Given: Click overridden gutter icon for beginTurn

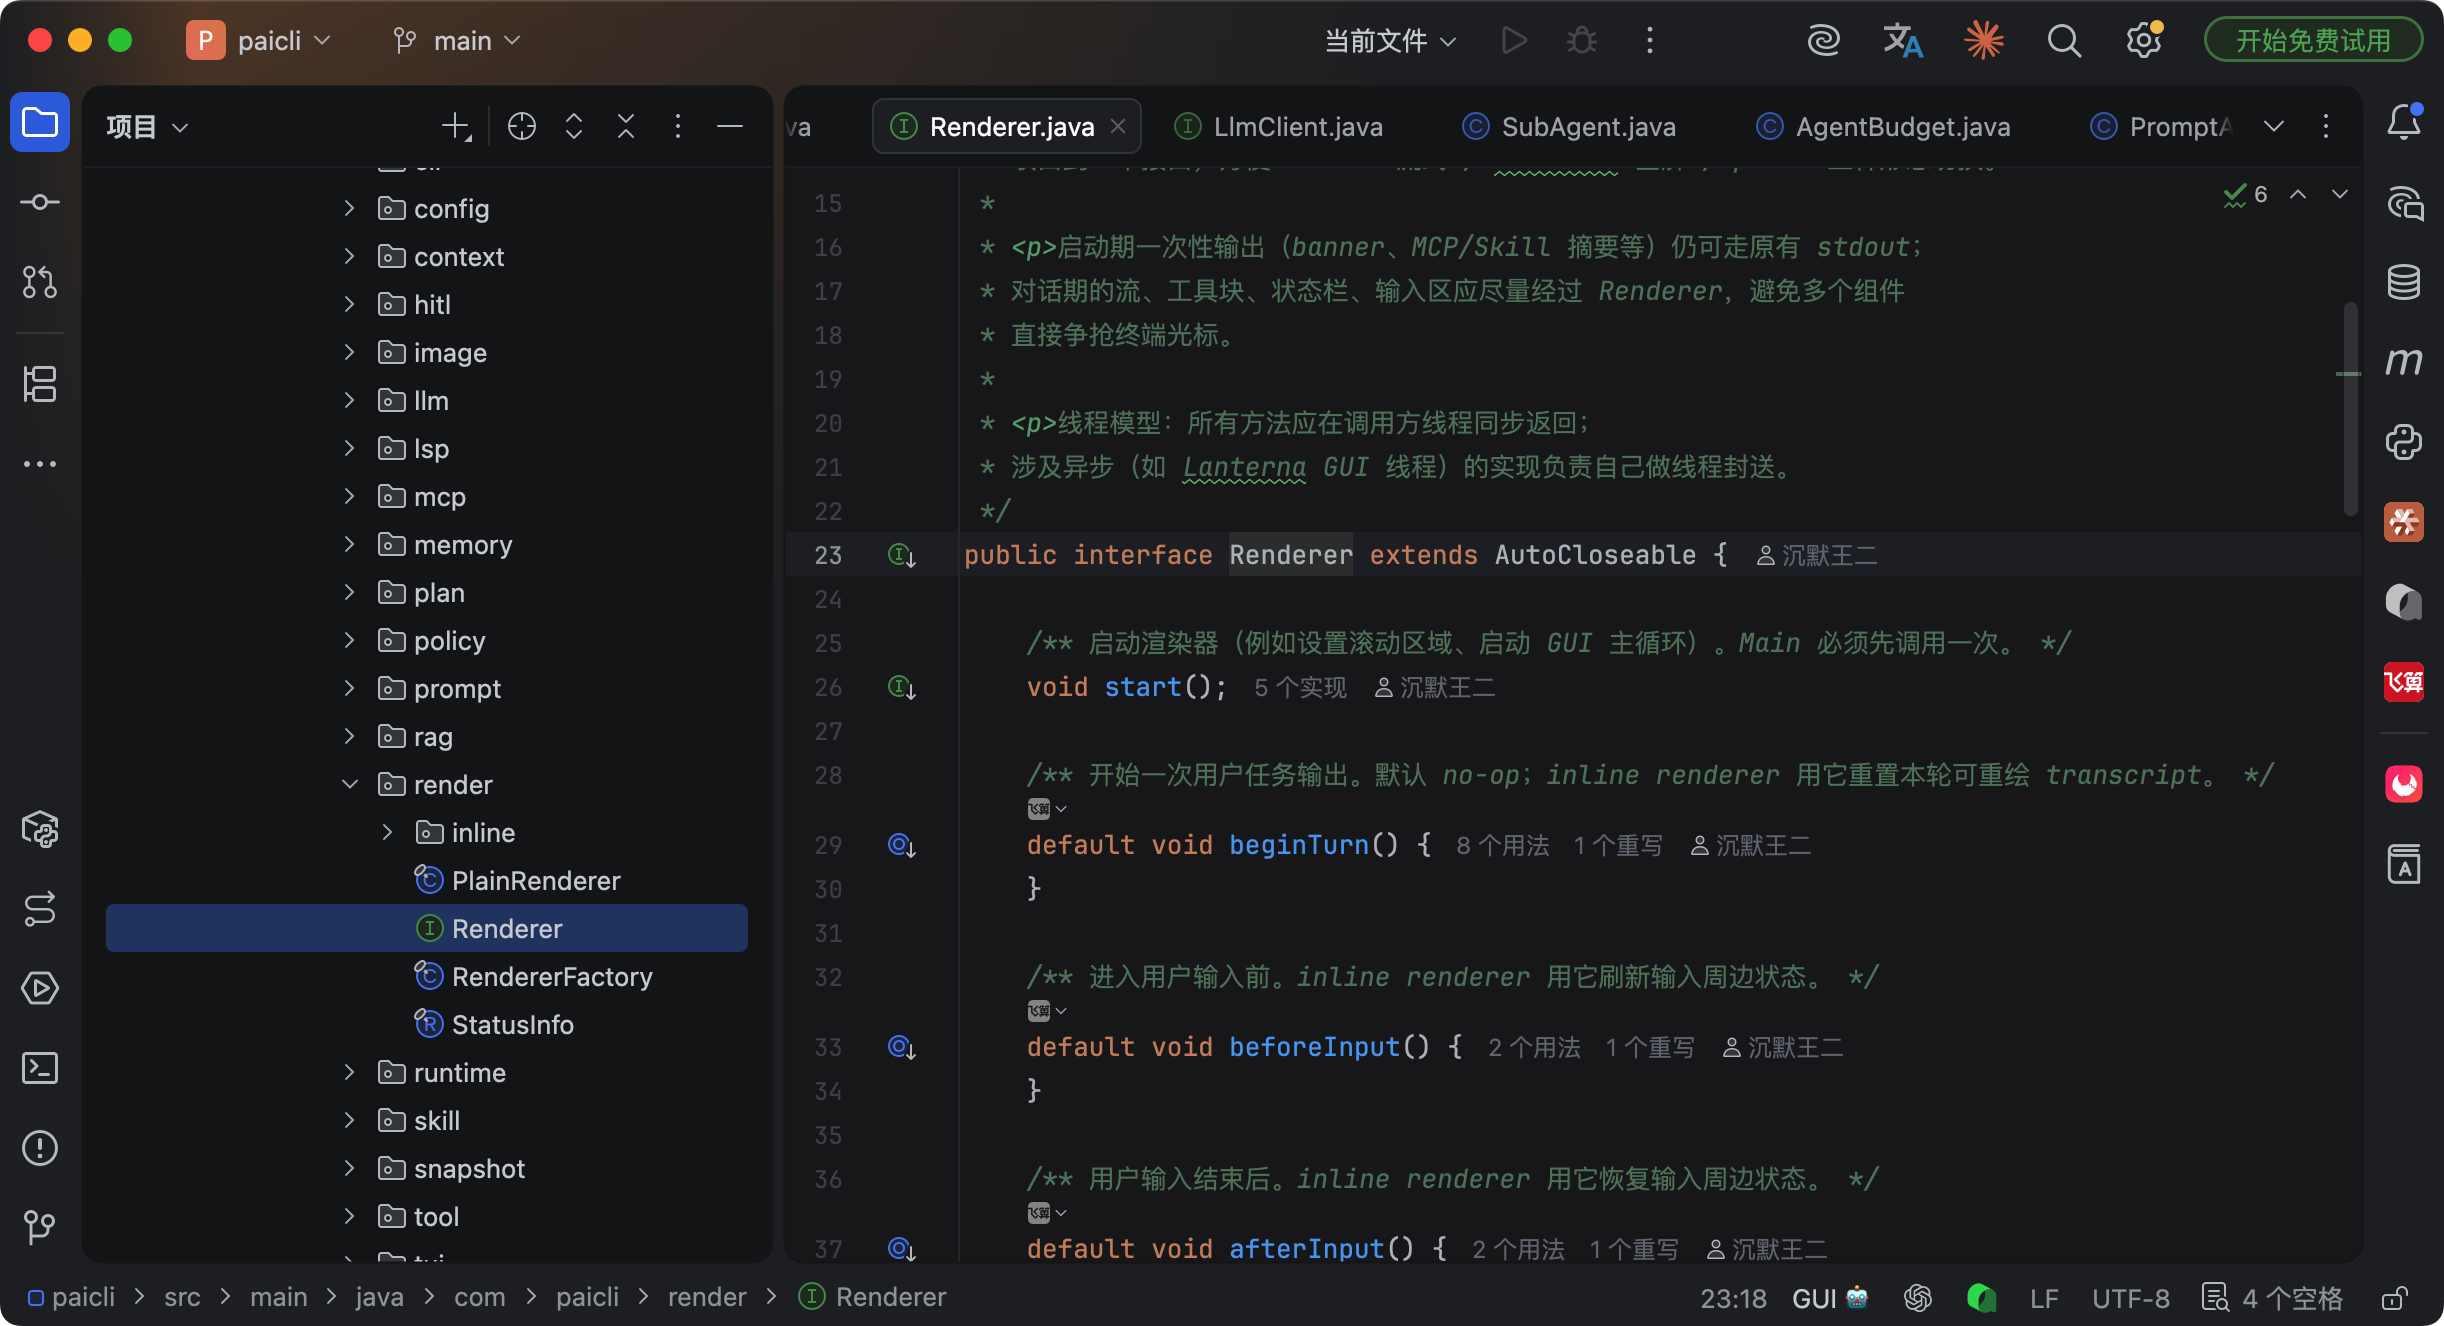Looking at the screenshot, I should (902, 846).
